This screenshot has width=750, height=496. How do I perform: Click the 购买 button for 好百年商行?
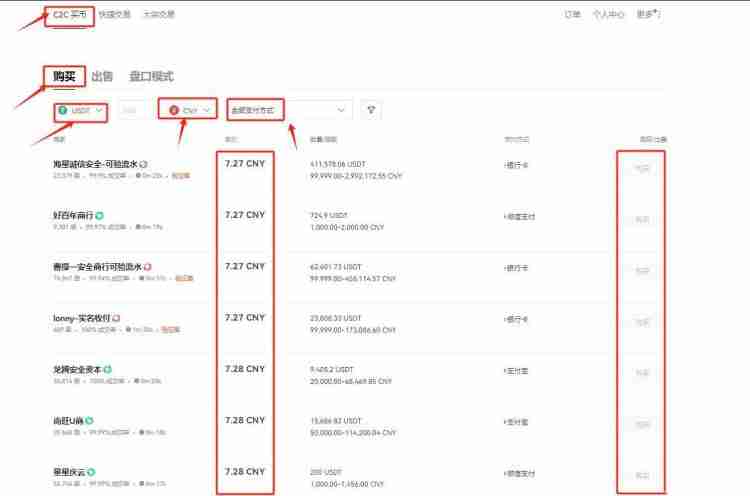642,220
